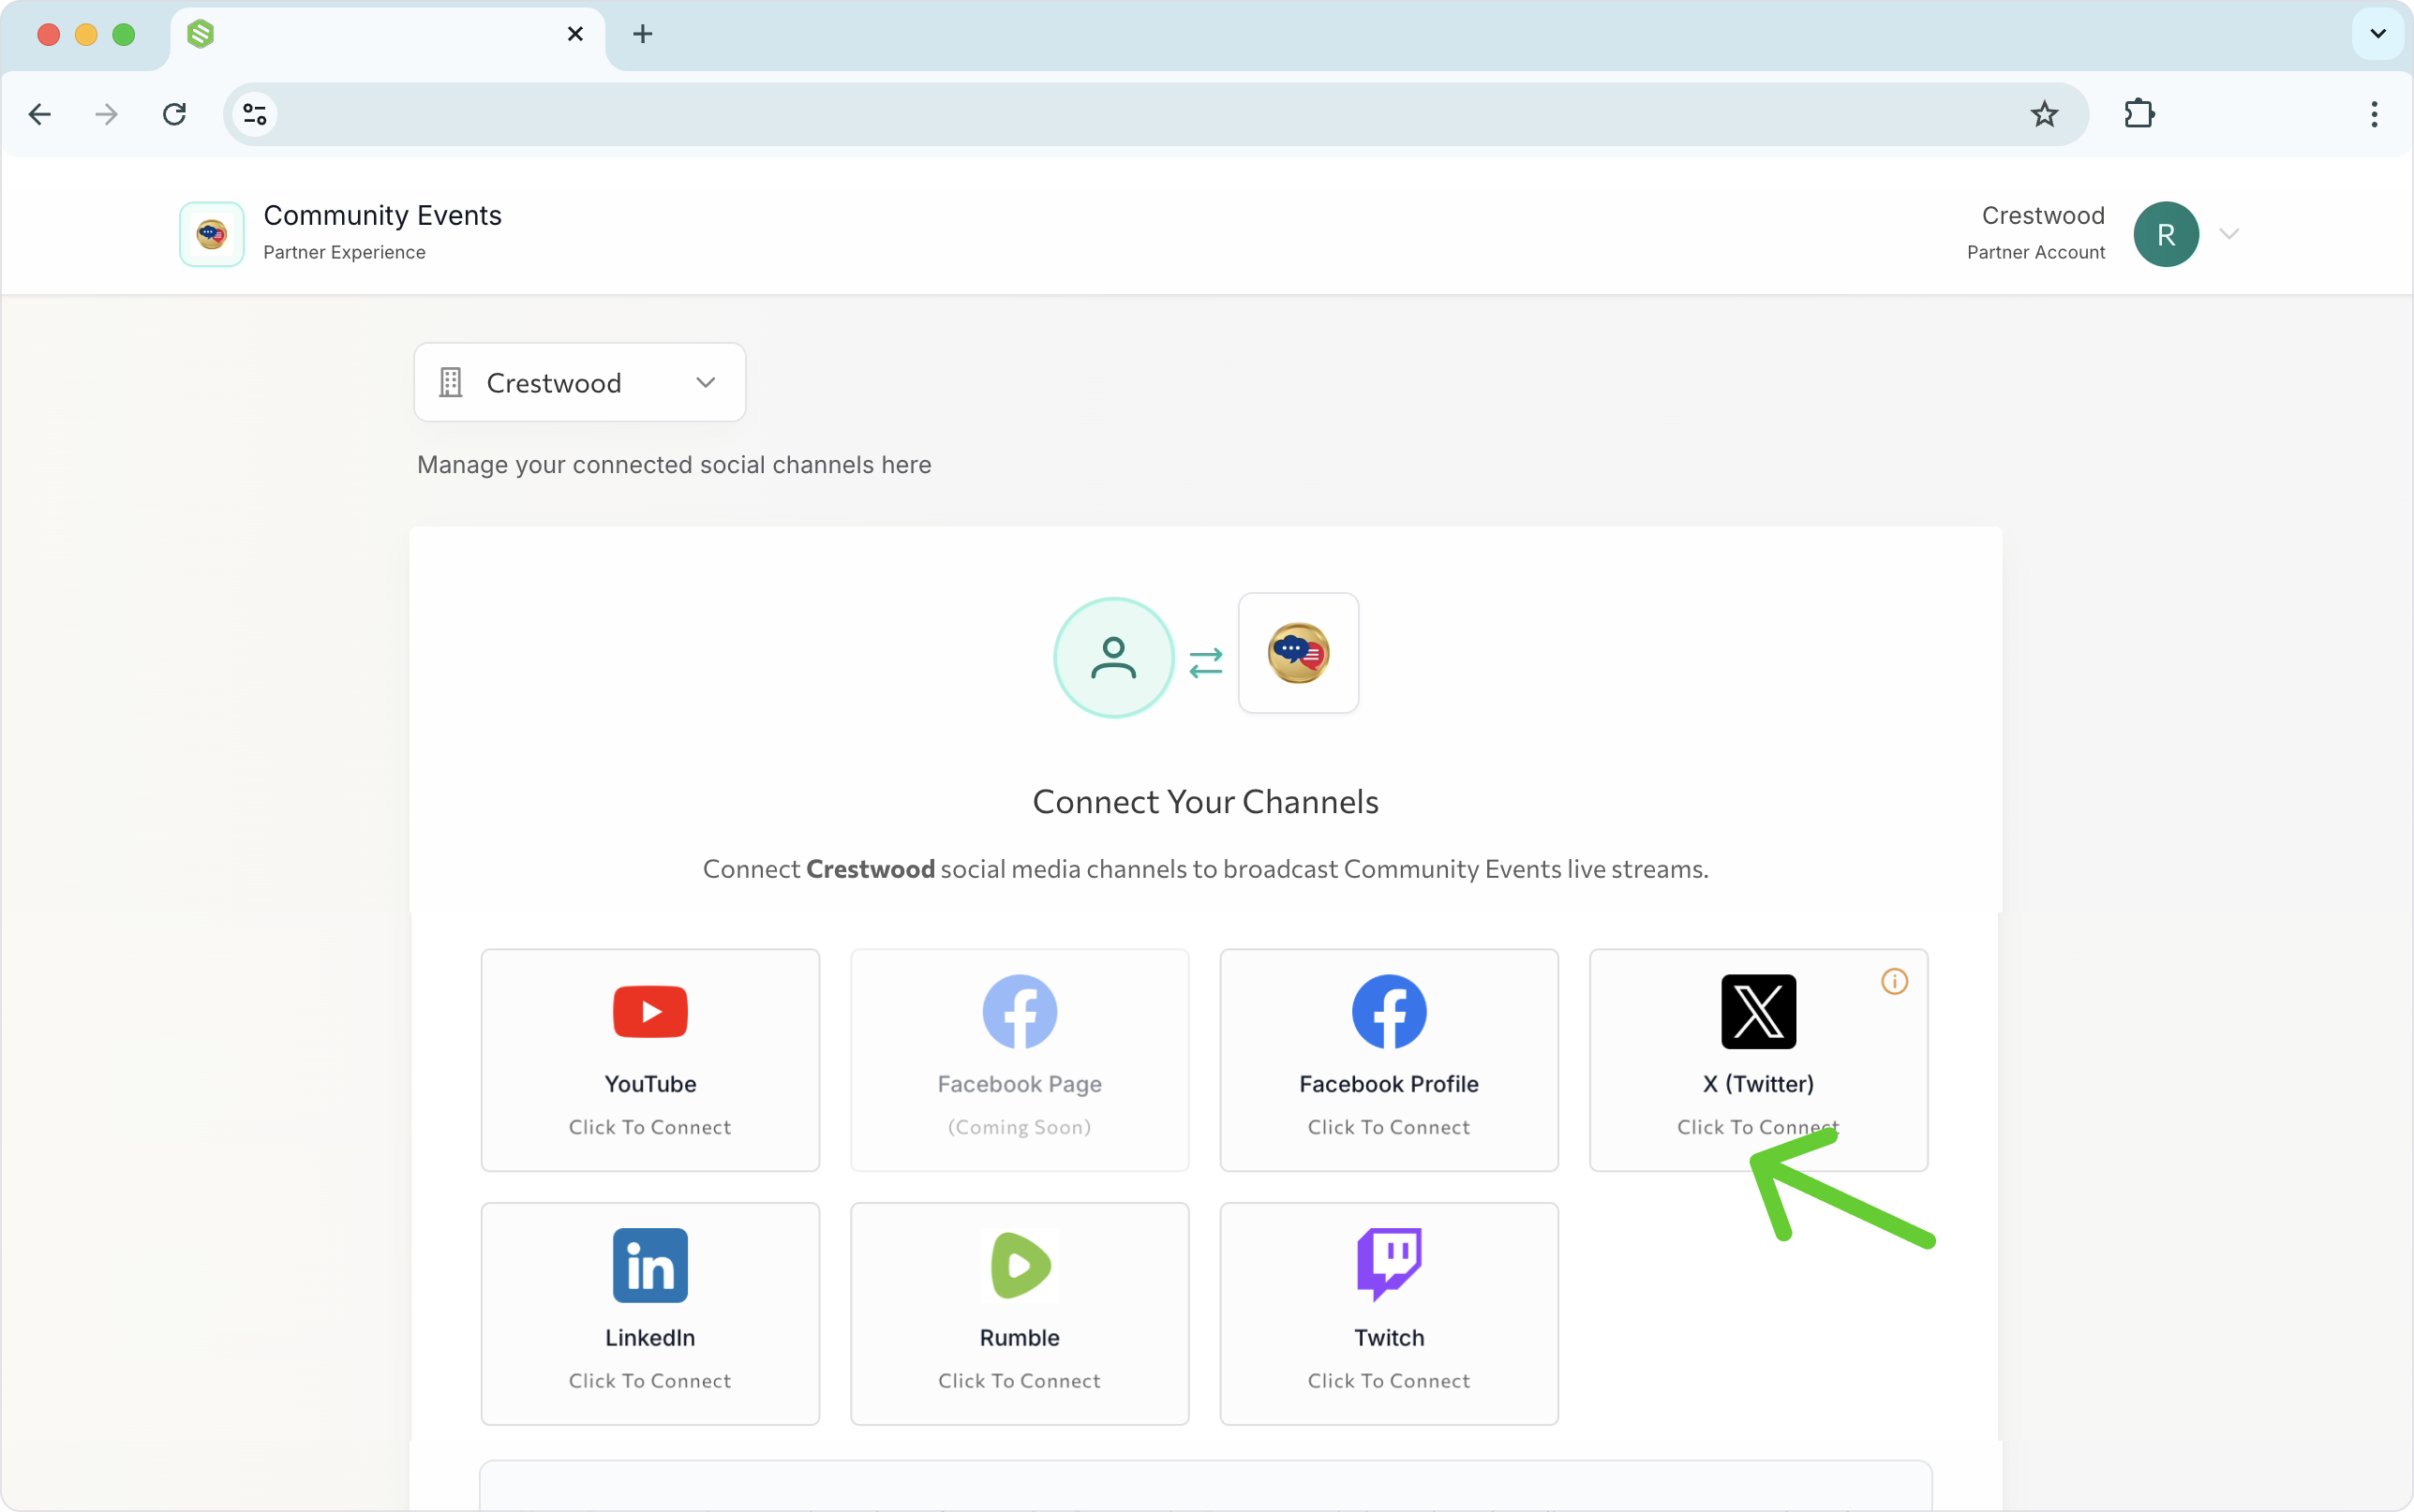Click the X (Twitter) logo icon
The width and height of the screenshot is (2414, 1512).
1758,1011
